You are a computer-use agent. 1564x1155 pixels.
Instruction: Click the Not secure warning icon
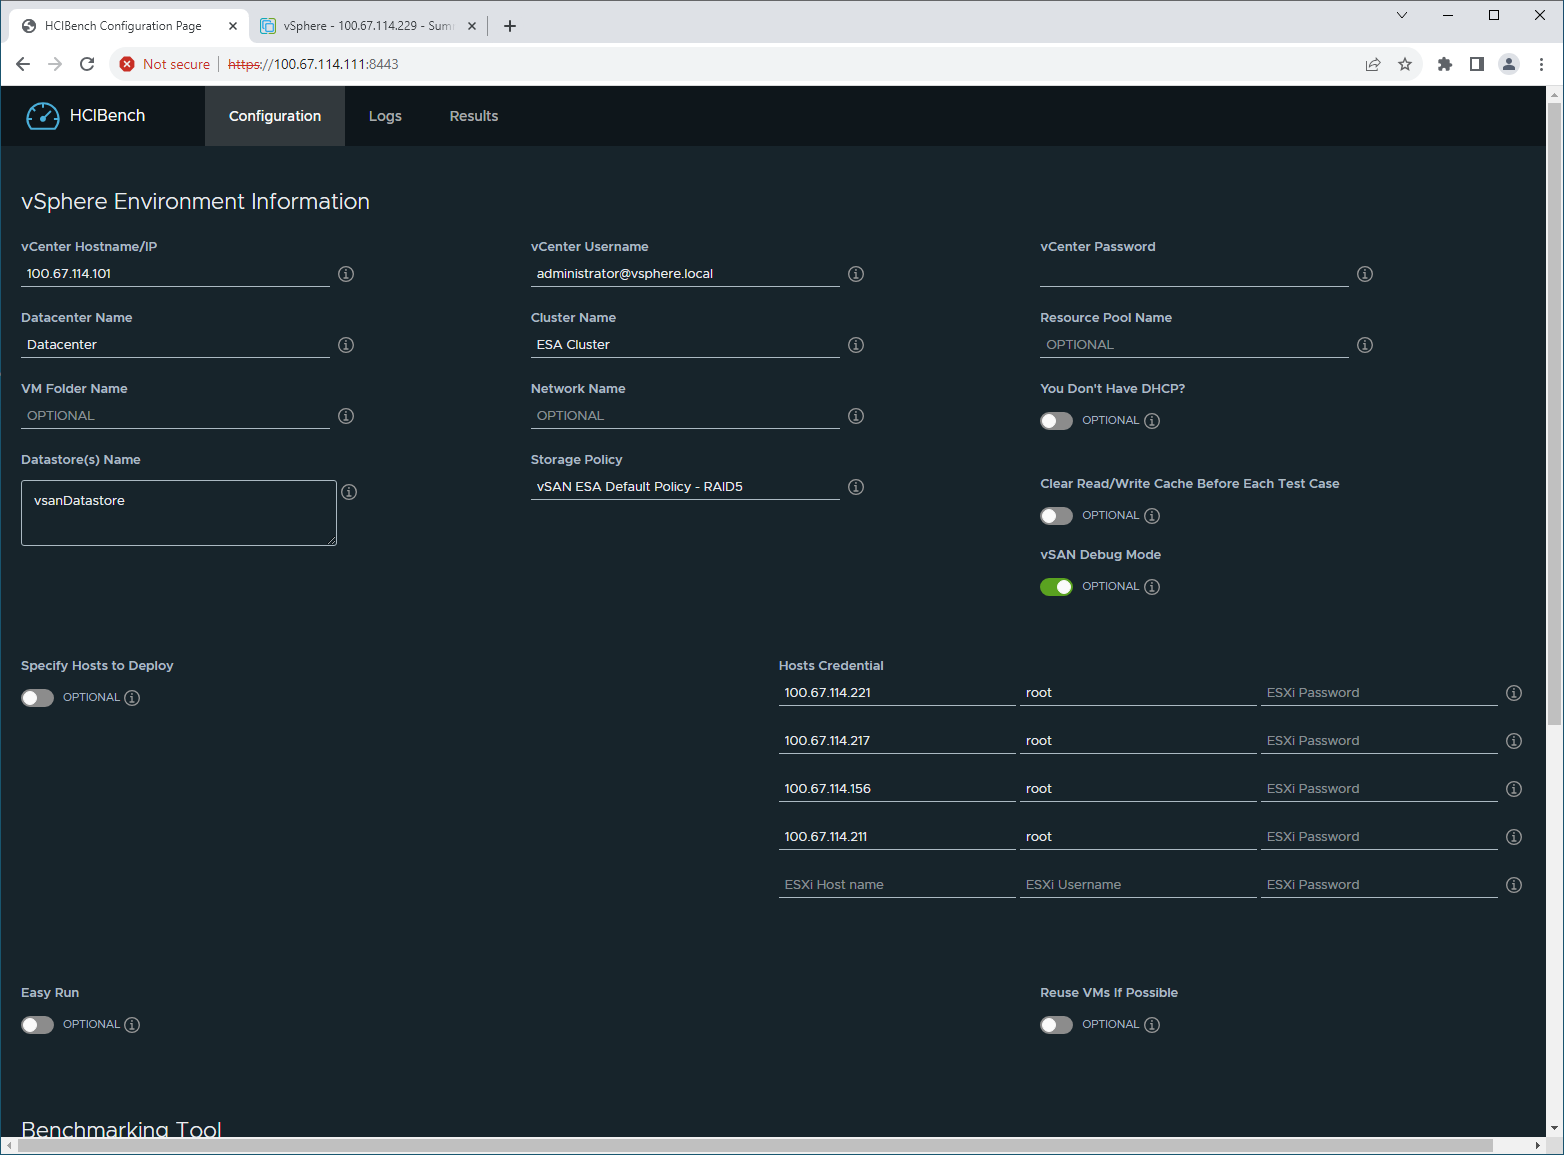[x=127, y=64]
